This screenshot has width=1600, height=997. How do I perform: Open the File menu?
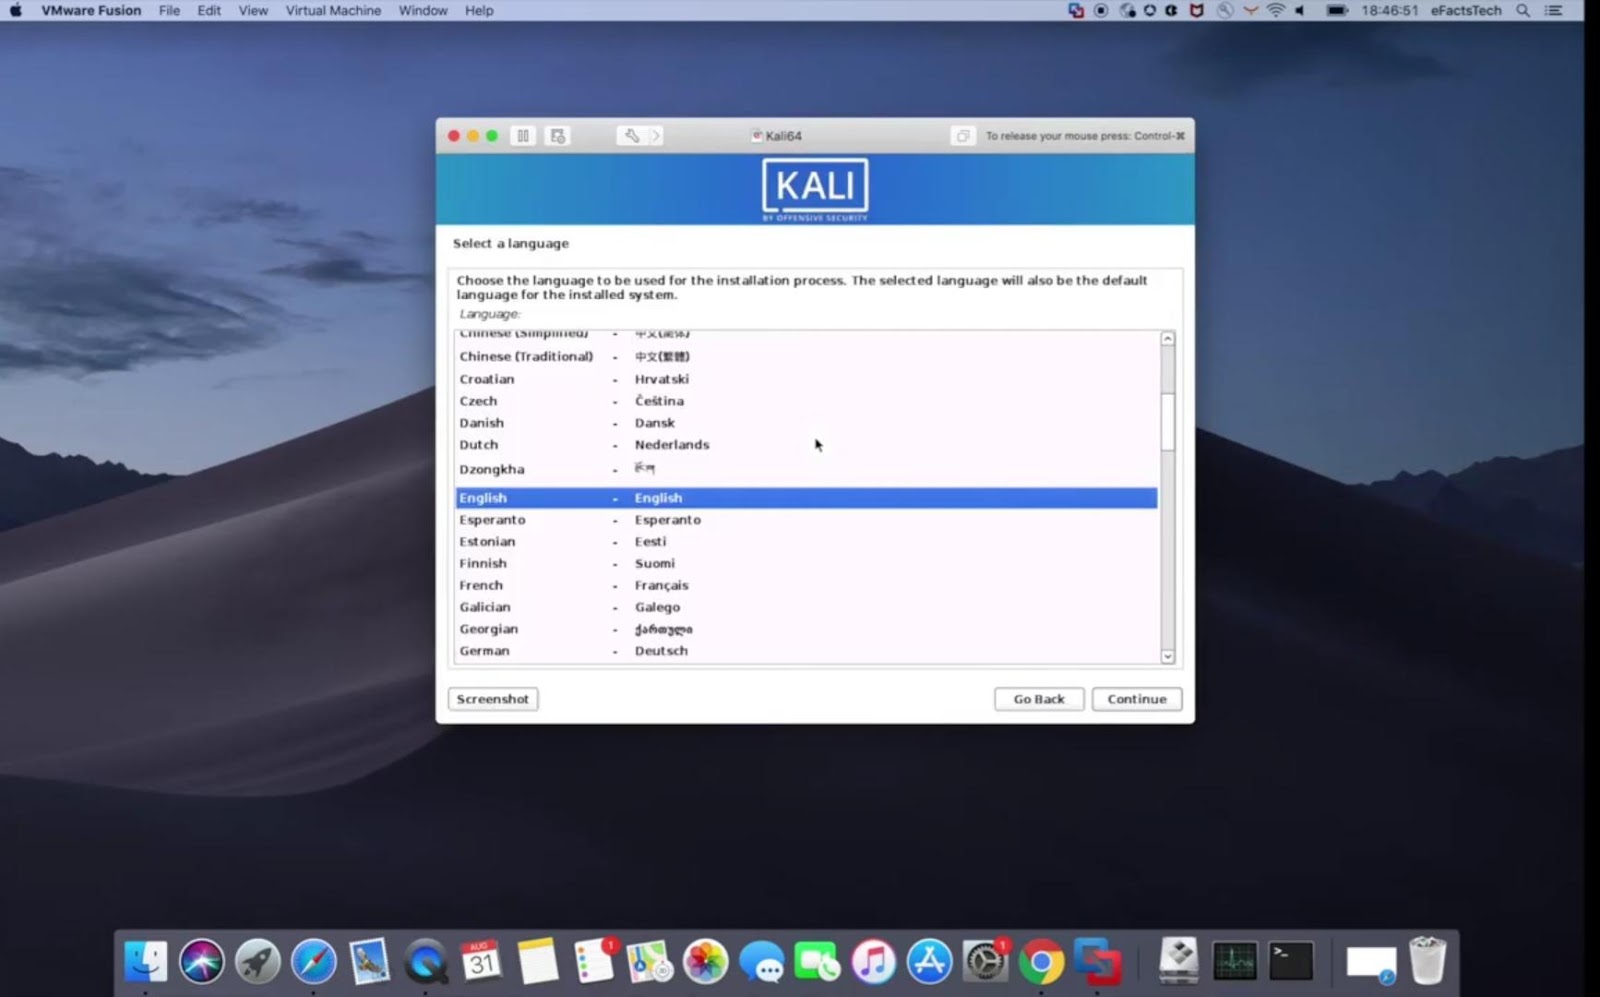click(x=169, y=11)
